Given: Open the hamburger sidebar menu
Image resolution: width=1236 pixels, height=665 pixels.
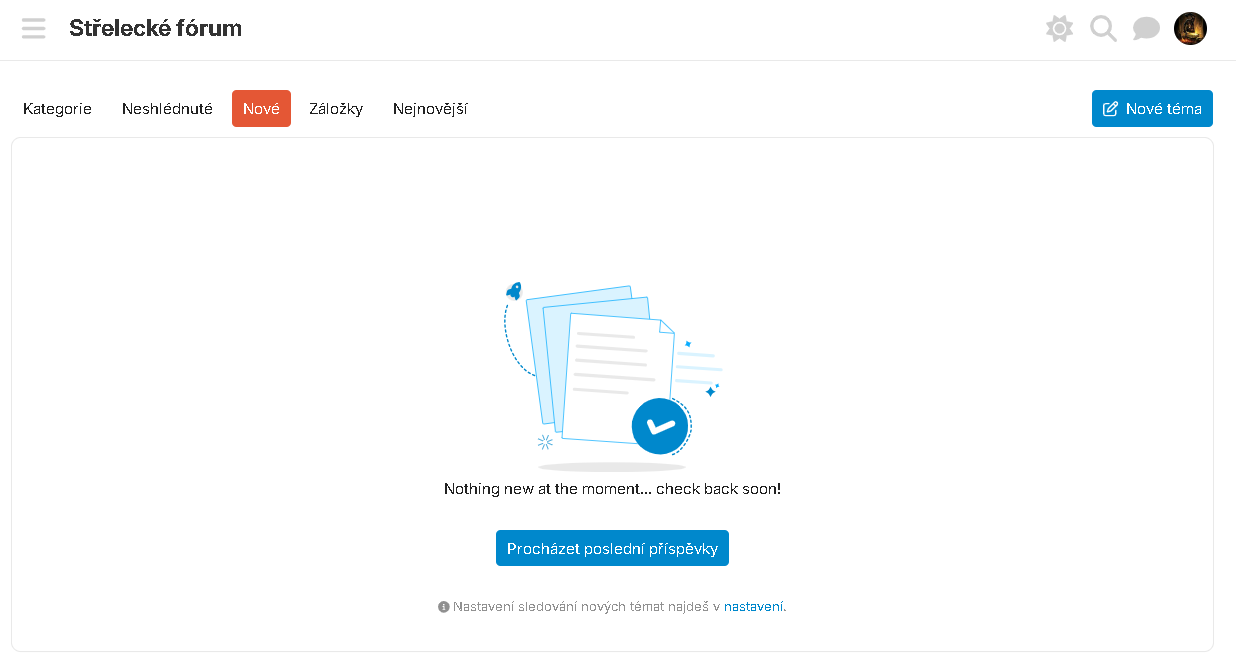Looking at the screenshot, I should [34, 28].
